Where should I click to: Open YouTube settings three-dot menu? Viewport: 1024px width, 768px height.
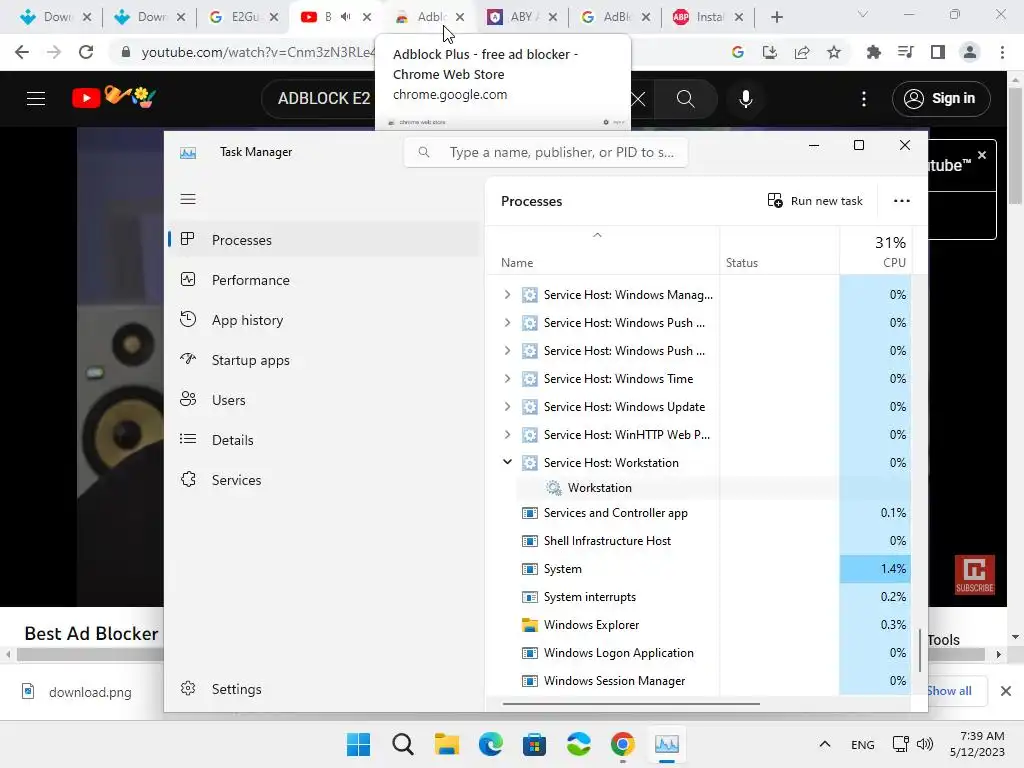[x=863, y=99]
